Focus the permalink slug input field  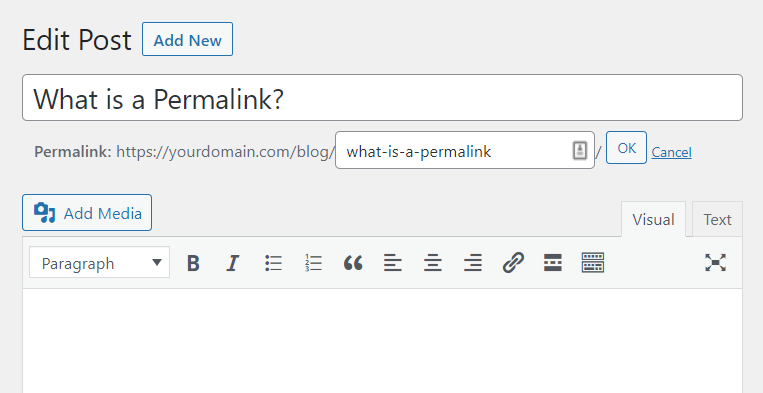(465, 150)
